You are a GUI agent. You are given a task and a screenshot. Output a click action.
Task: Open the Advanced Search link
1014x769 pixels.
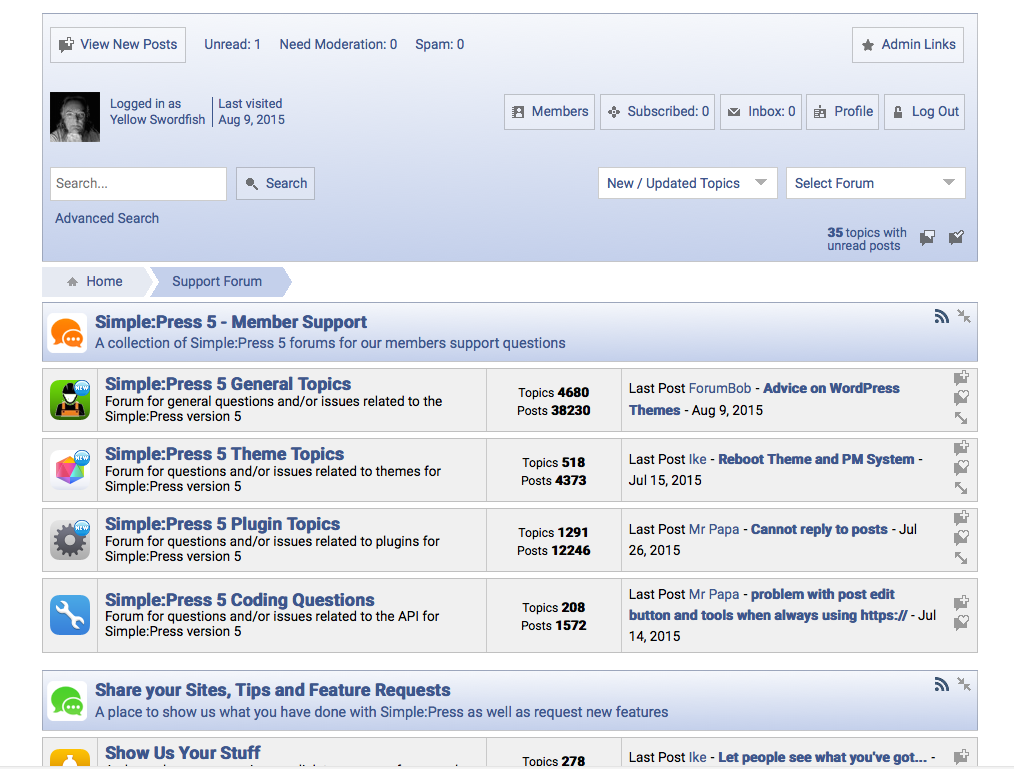tap(107, 218)
